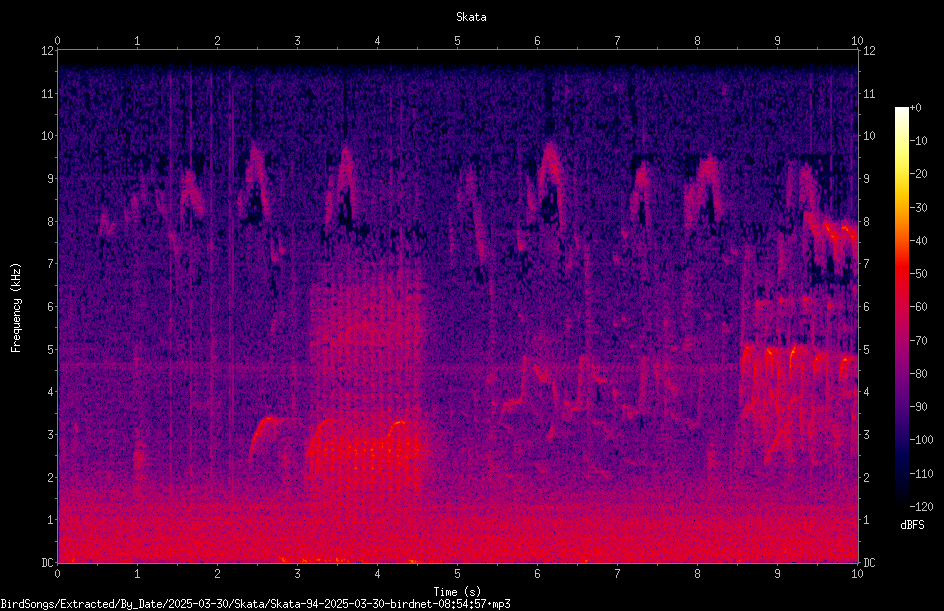Click the '-100' colorbar value
The width and height of the screenshot is (944, 611).
[x=921, y=440]
